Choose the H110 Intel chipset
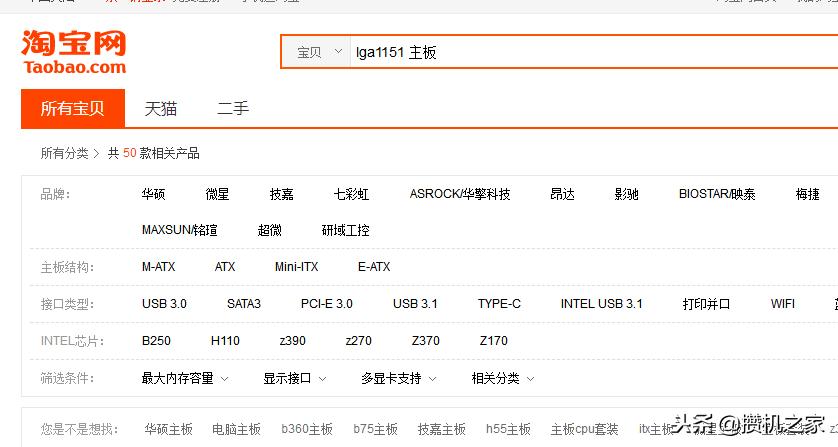 point(225,341)
